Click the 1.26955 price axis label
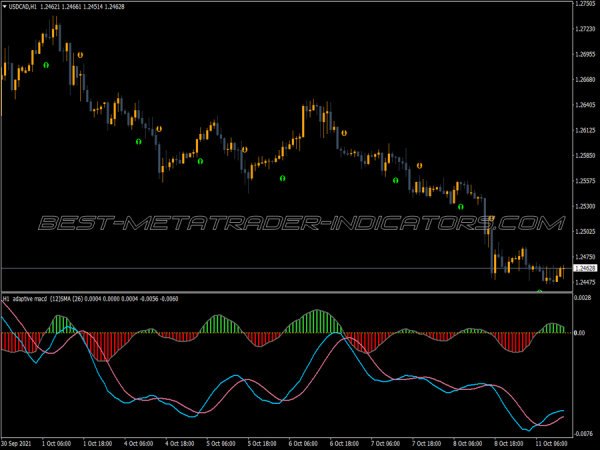 pos(585,54)
